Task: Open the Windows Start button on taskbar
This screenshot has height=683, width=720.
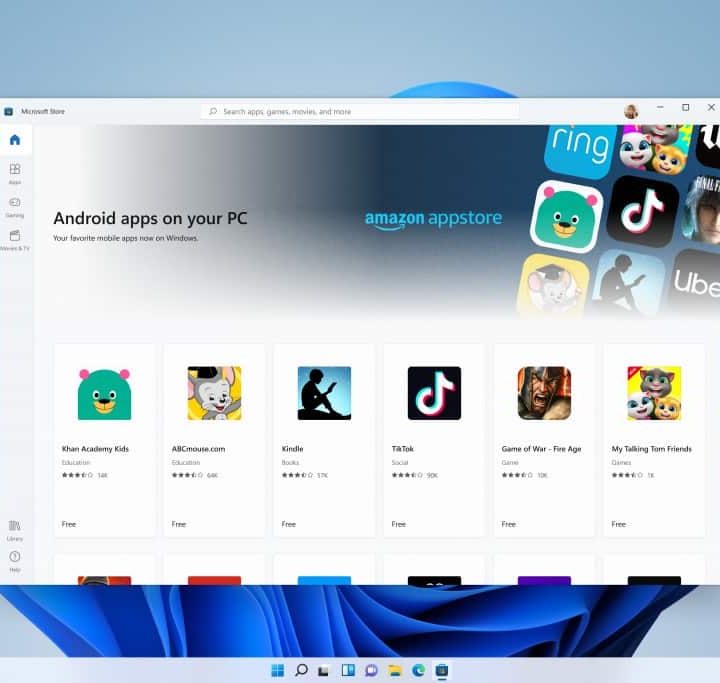Action: click(277, 671)
